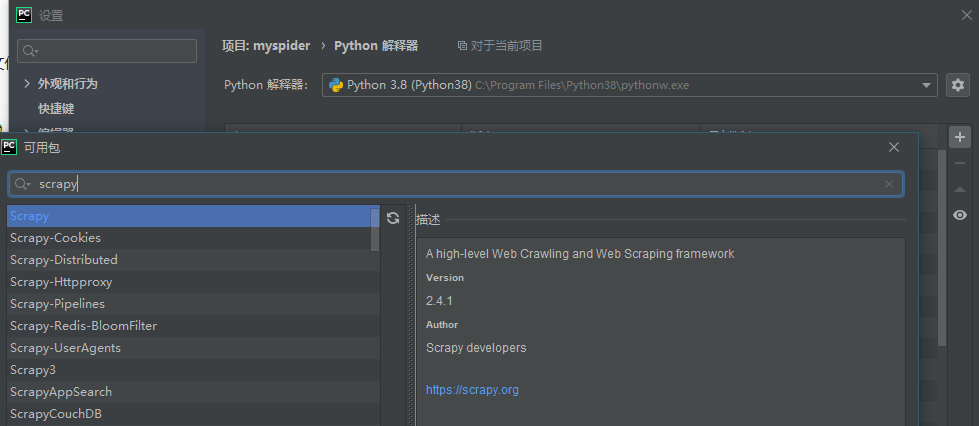The image size is (979, 426).
Task: Click Scrapy developers author text
Action: [x=476, y=347]
